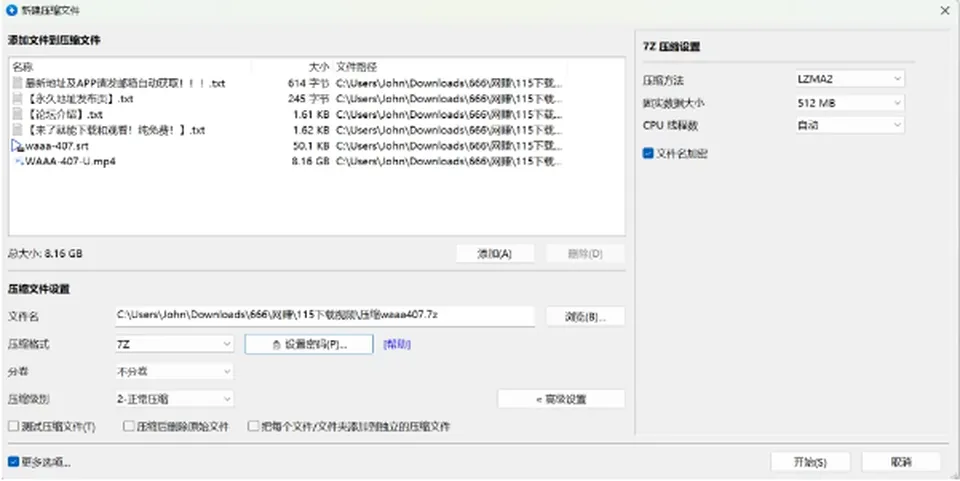Open the 压缩格式 7Z dropdown

(x=174, y=345)
